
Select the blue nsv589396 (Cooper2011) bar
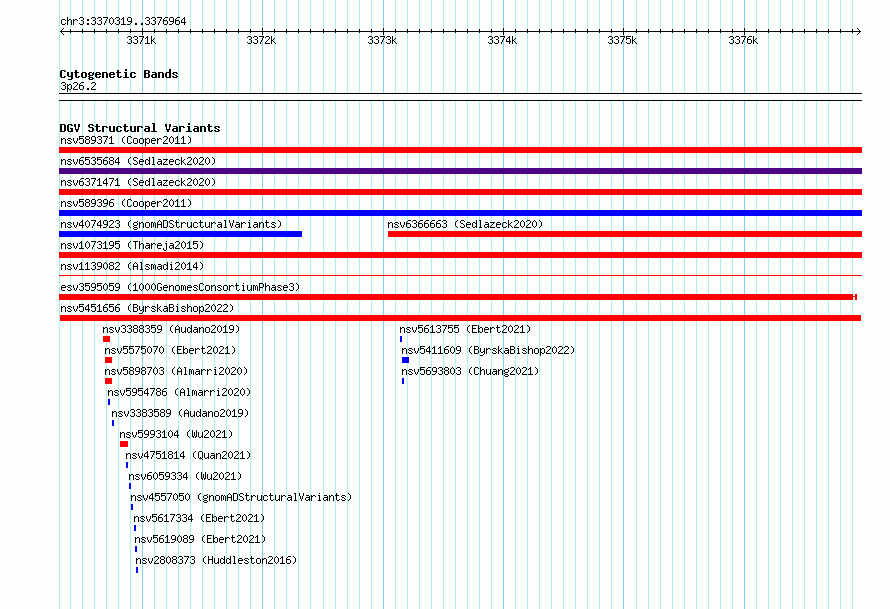(460, 213)
